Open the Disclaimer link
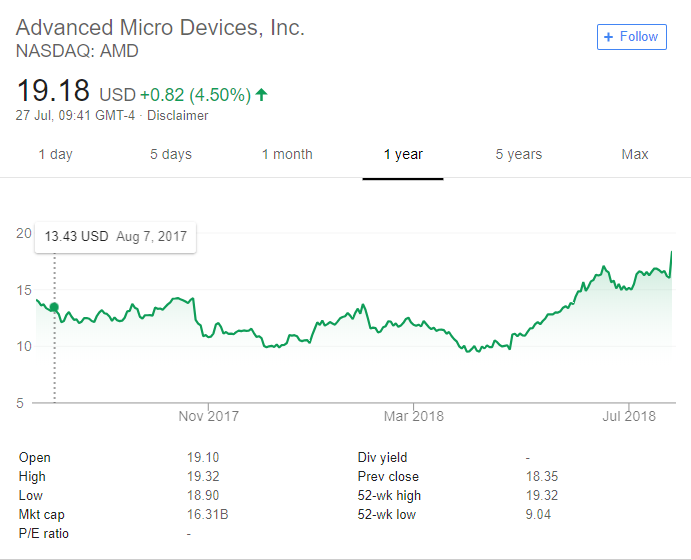 pos(177,115)
